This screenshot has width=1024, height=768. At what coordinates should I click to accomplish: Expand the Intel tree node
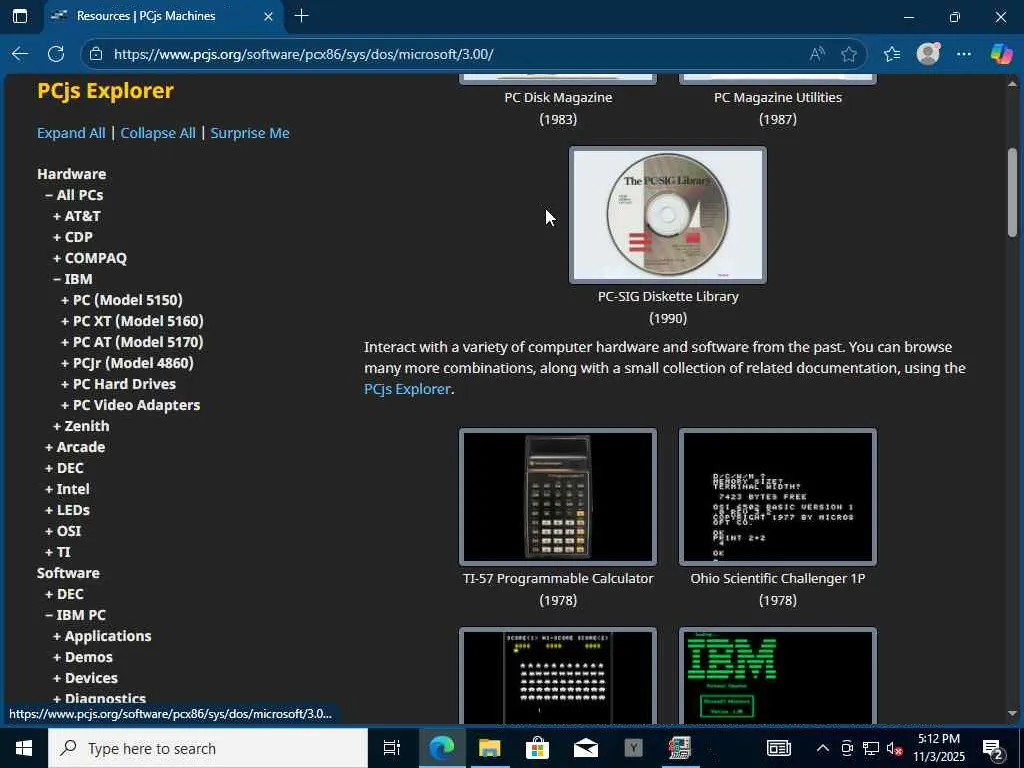[x=67, y=488]
